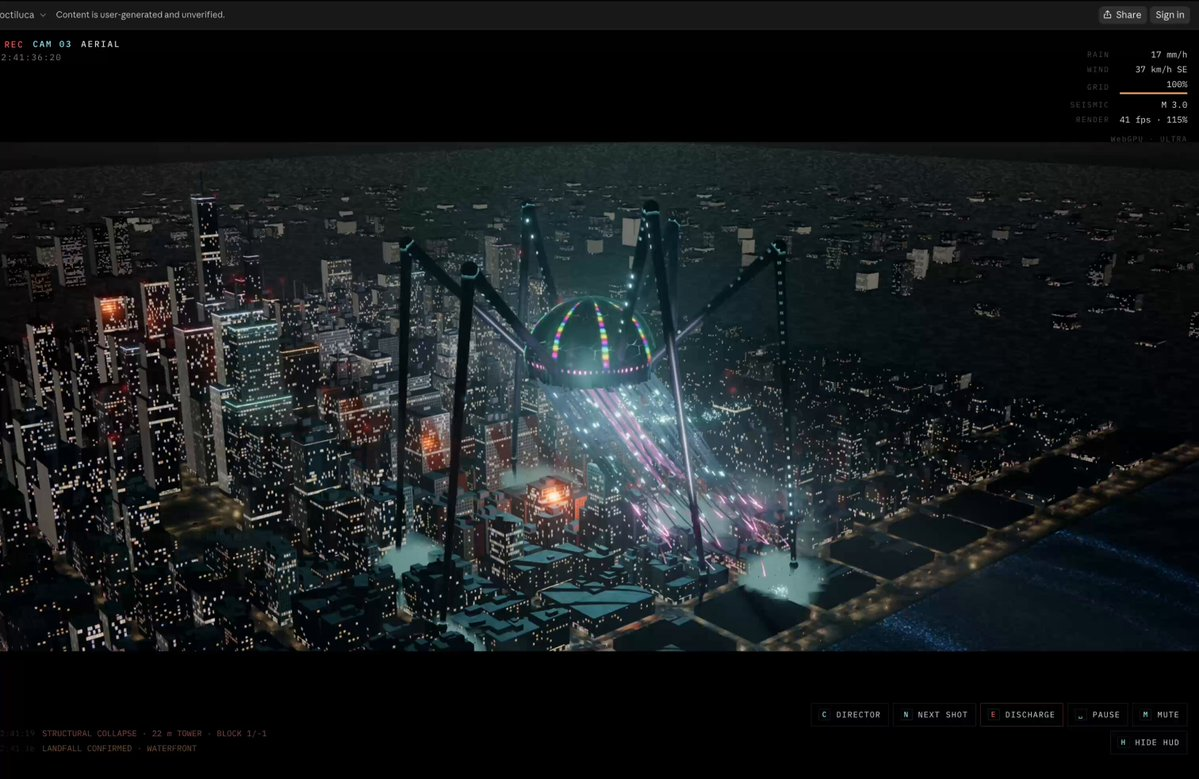Trigger the red Discharge action
Screen dimensions: 1199x779
coord(1021,715)
